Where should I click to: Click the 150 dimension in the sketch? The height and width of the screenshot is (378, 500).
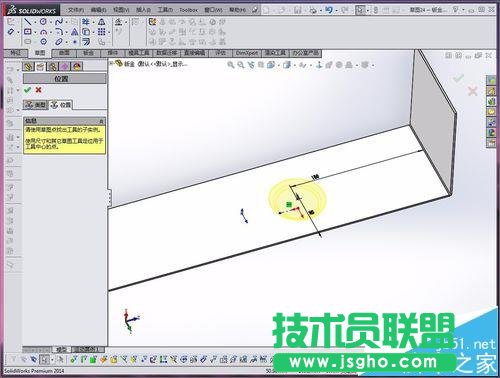click(315, 177)
